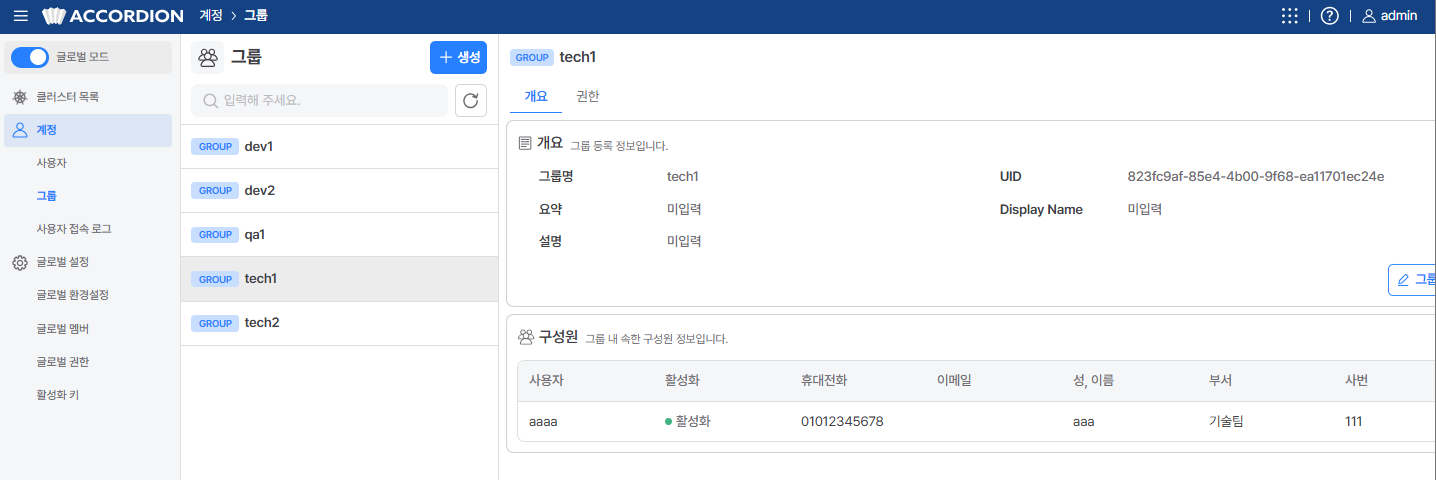Open the admin user menu
The image size is (1436, 480).
(1389, 16)
